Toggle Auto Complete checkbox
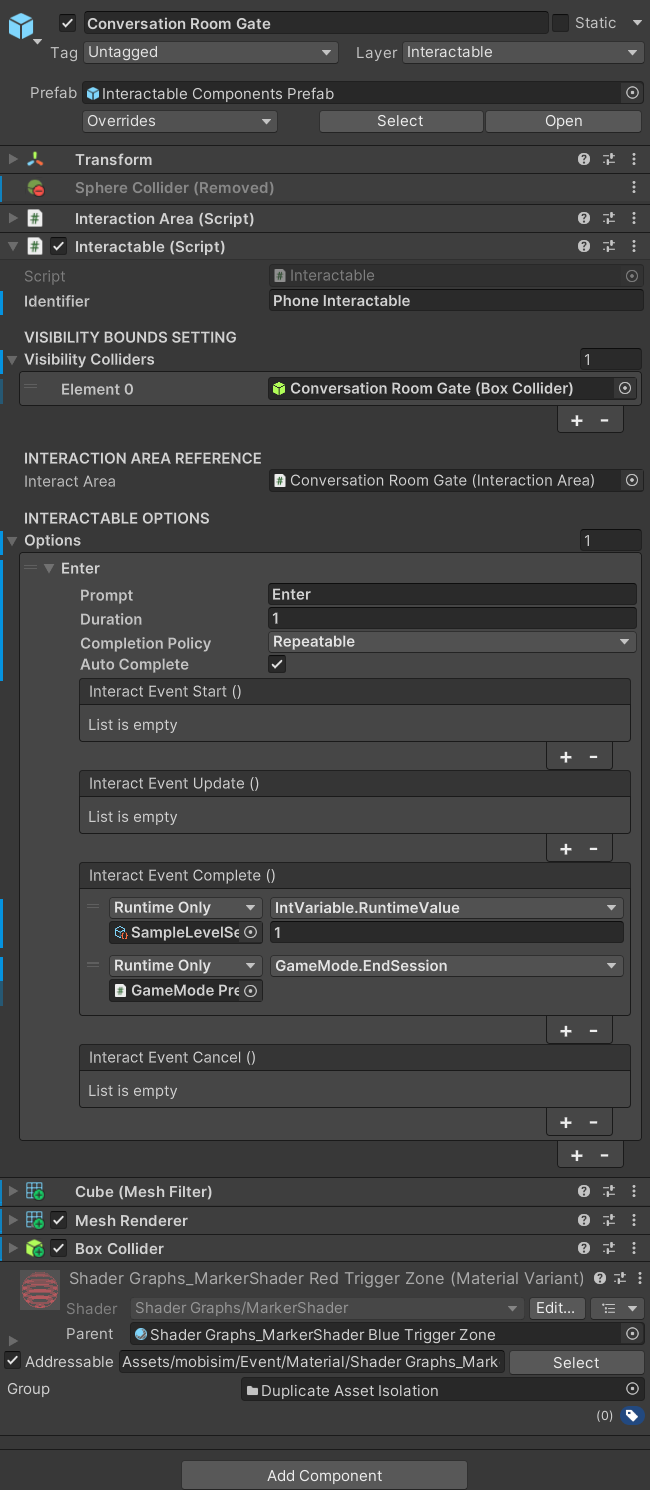 point(278,664)
